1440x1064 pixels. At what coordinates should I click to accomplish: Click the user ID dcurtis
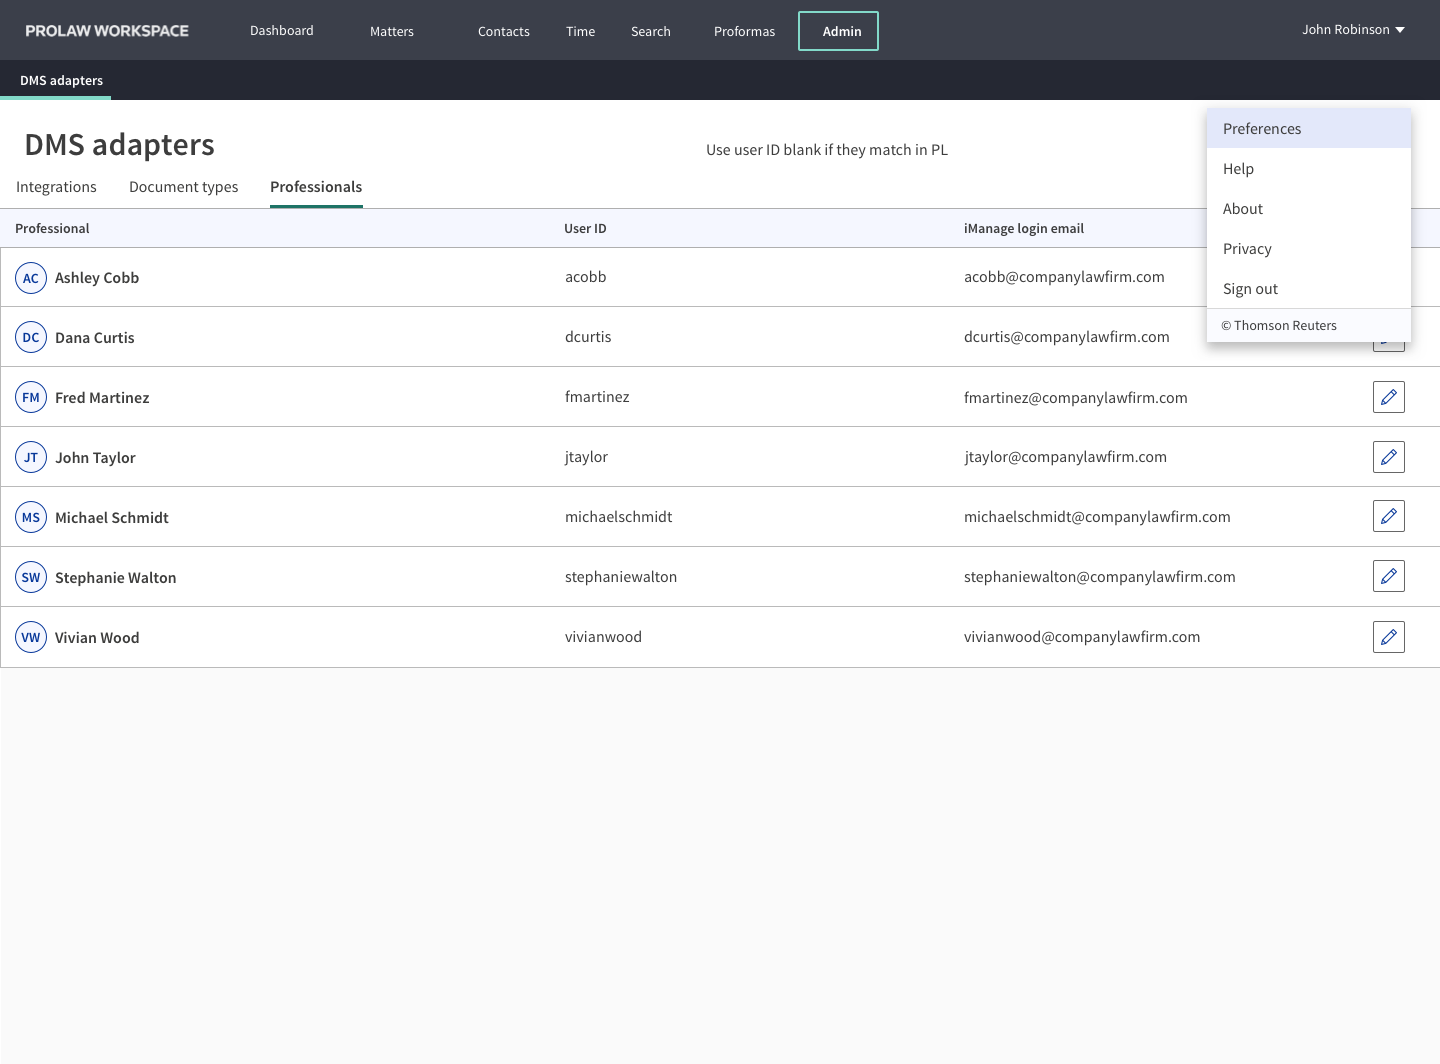tap(588, 337)
